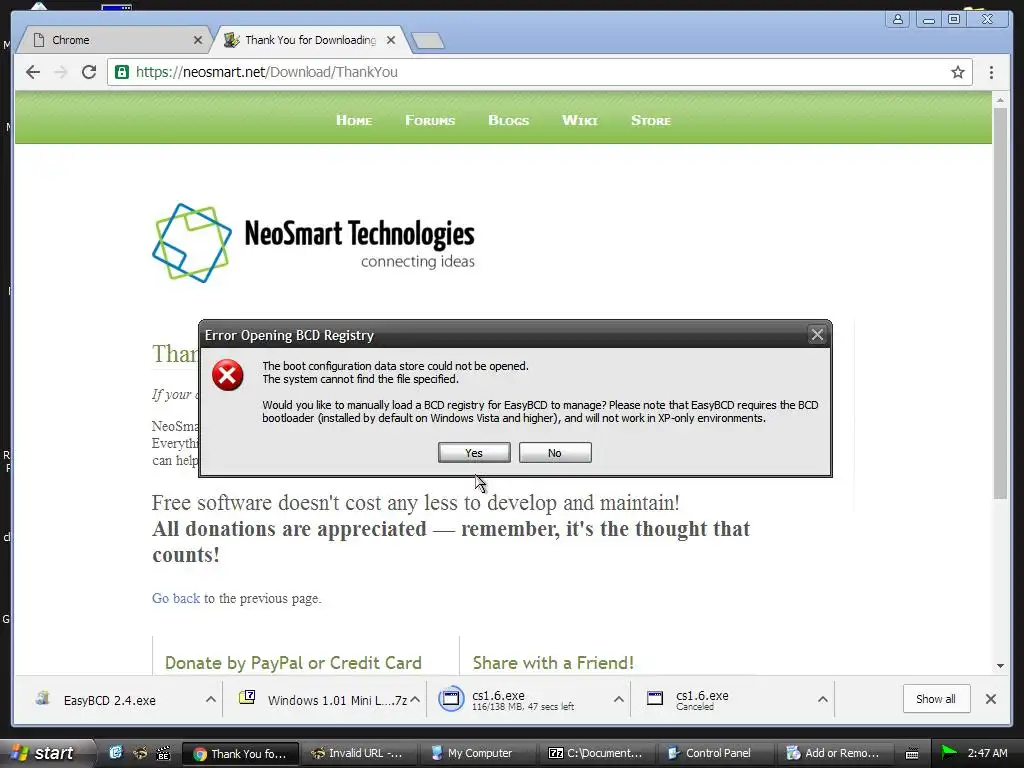
Task: Click No in the BCD Registry error dialog
Action: click(555, 453)
